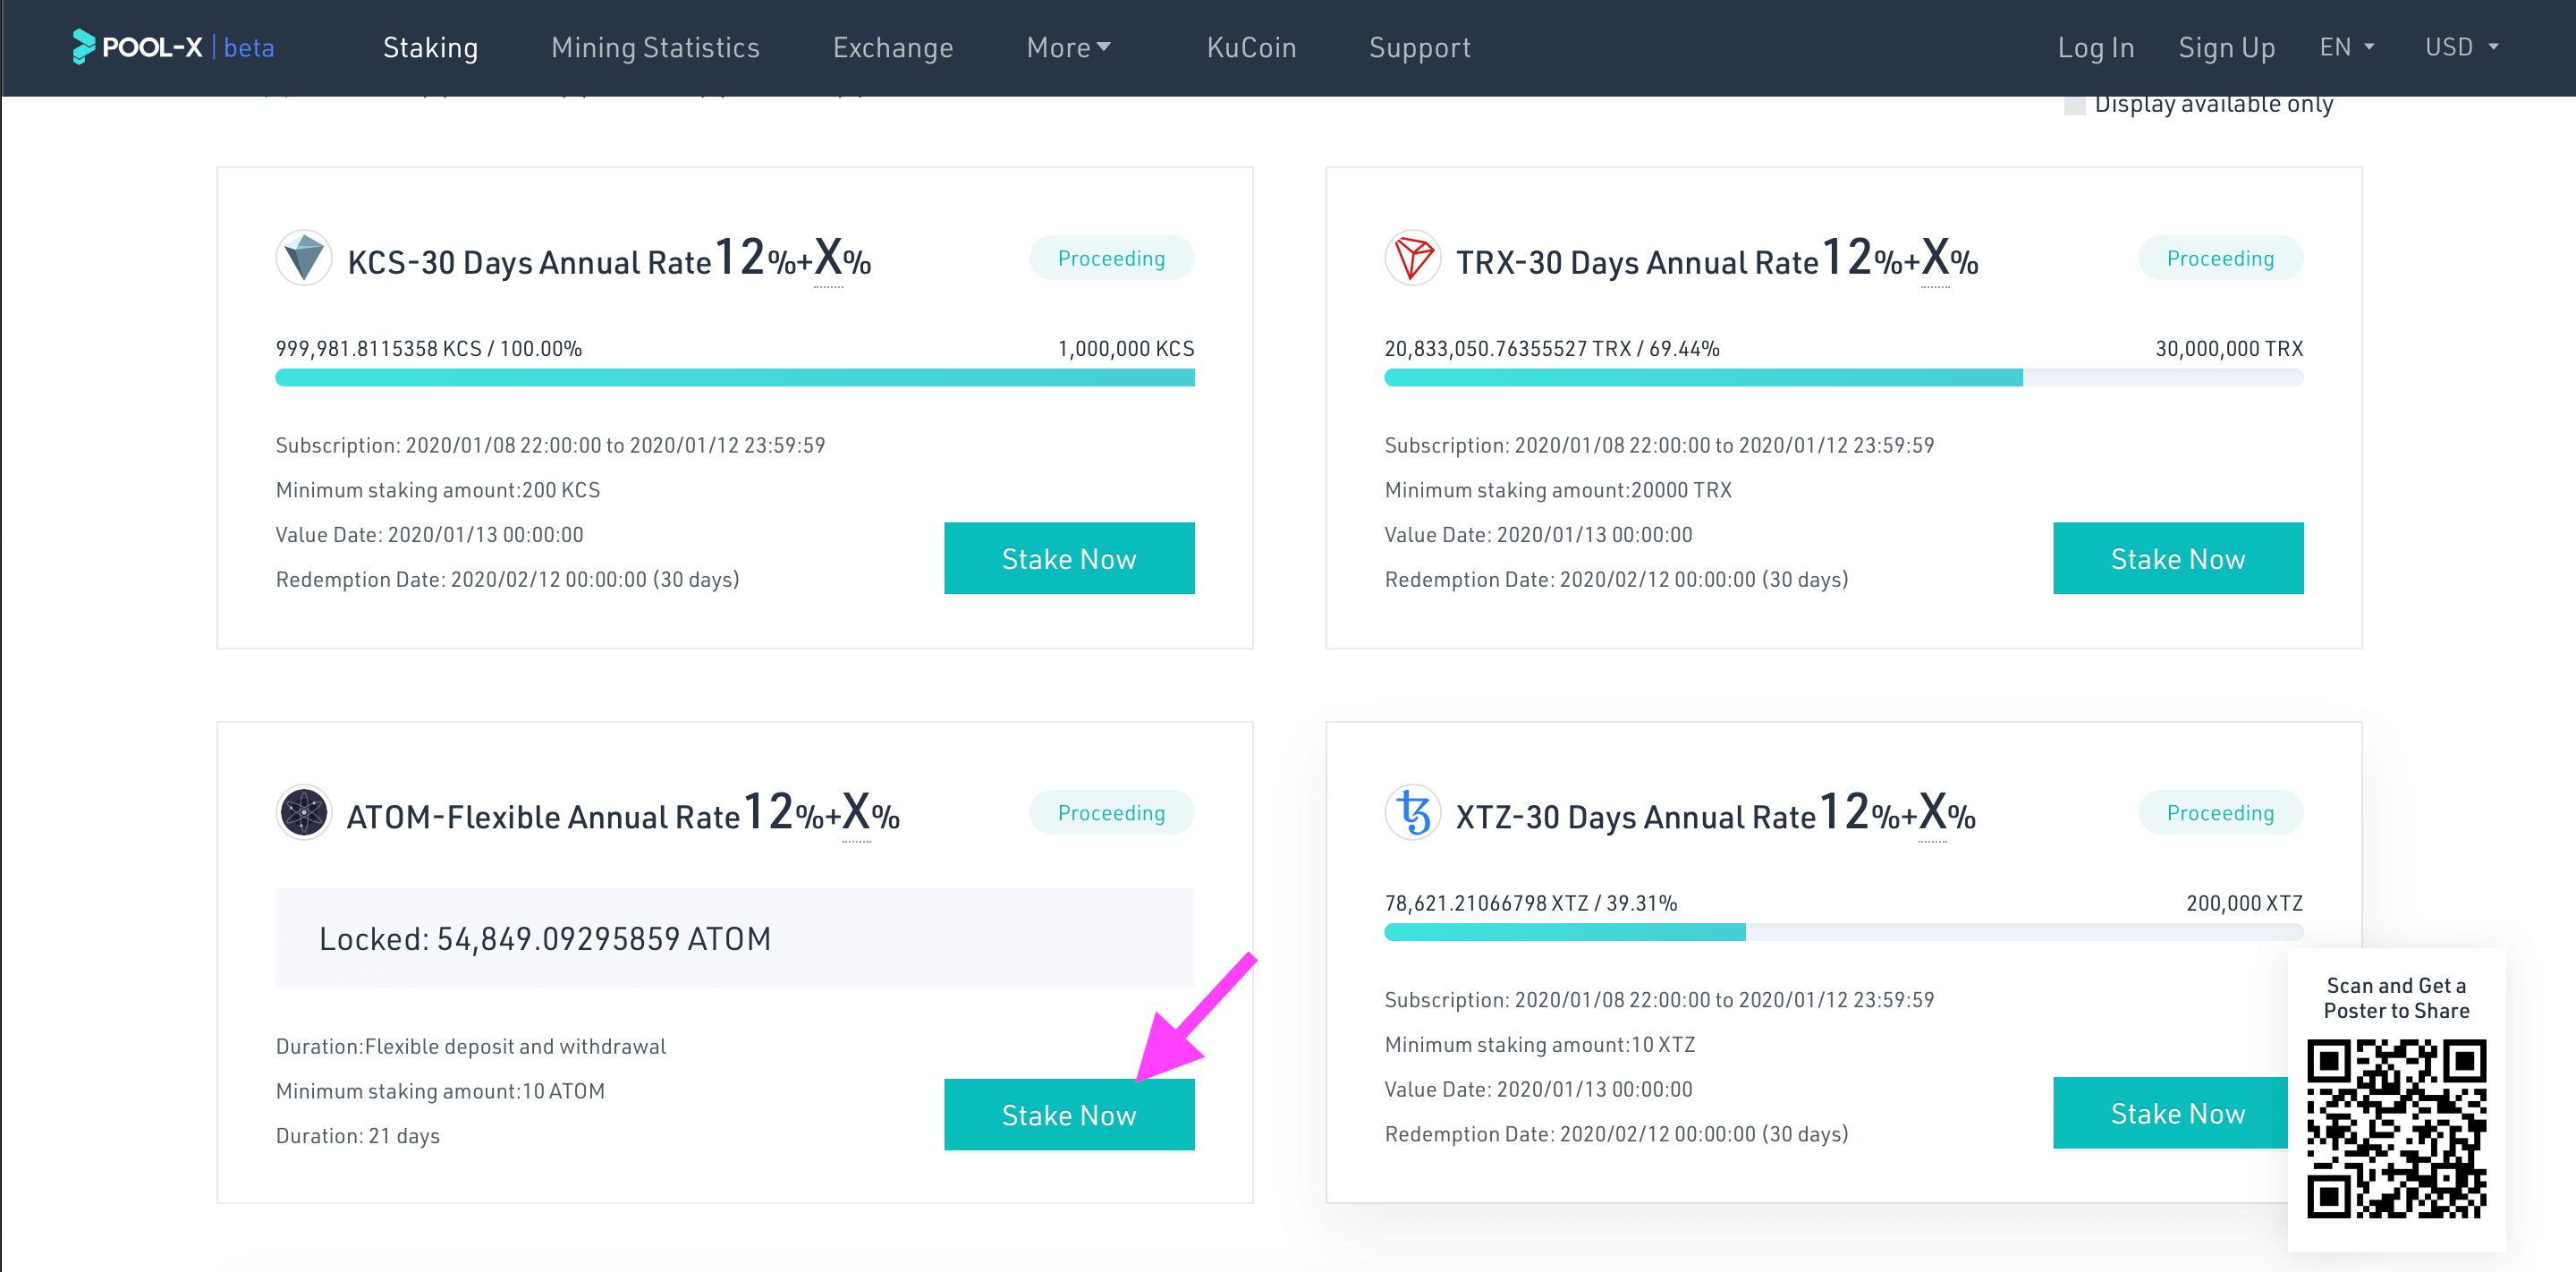This screenshot has height=1272, width=2576.
Task: Click Sign Up
Action: click(x=2227, y=47)
